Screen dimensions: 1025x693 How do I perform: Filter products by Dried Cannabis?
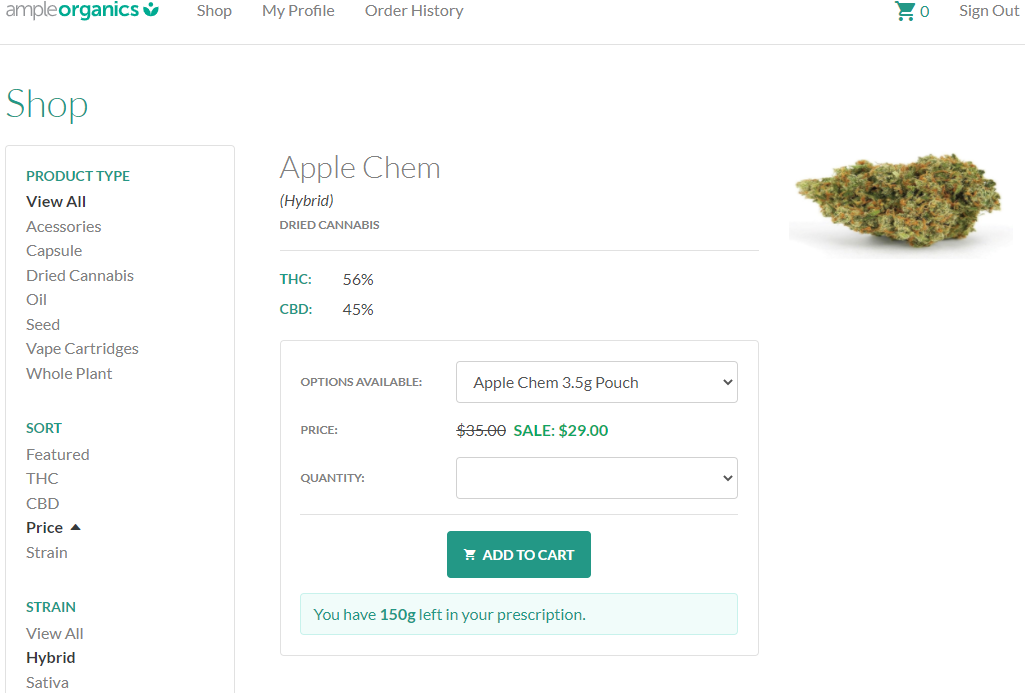(x=80, y=275)
